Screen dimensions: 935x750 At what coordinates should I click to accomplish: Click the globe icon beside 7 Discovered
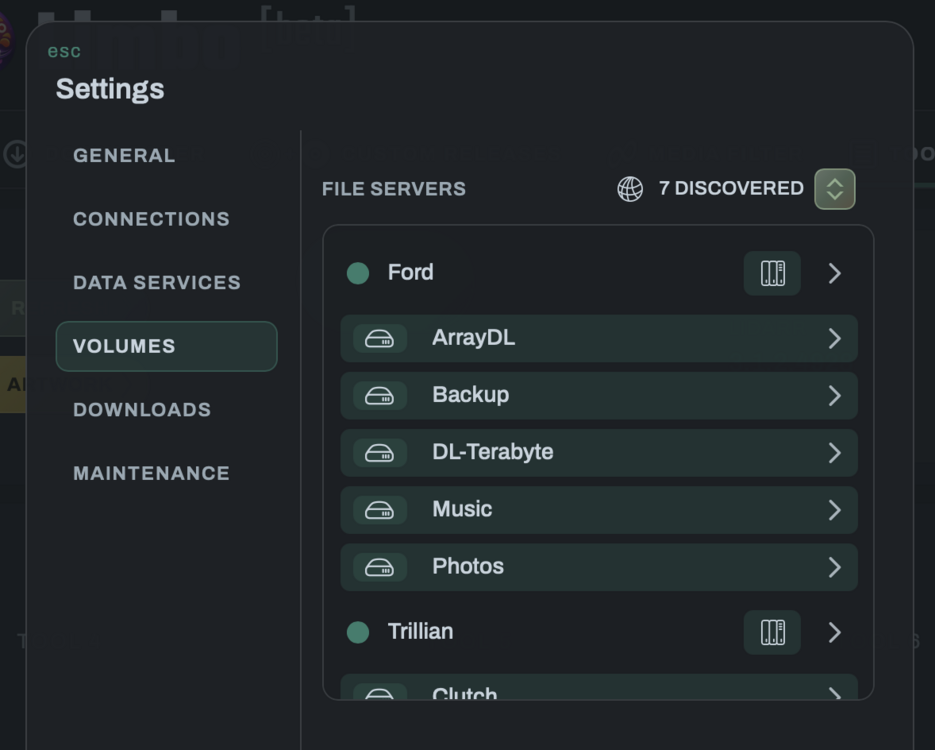(x=630, y=189)
